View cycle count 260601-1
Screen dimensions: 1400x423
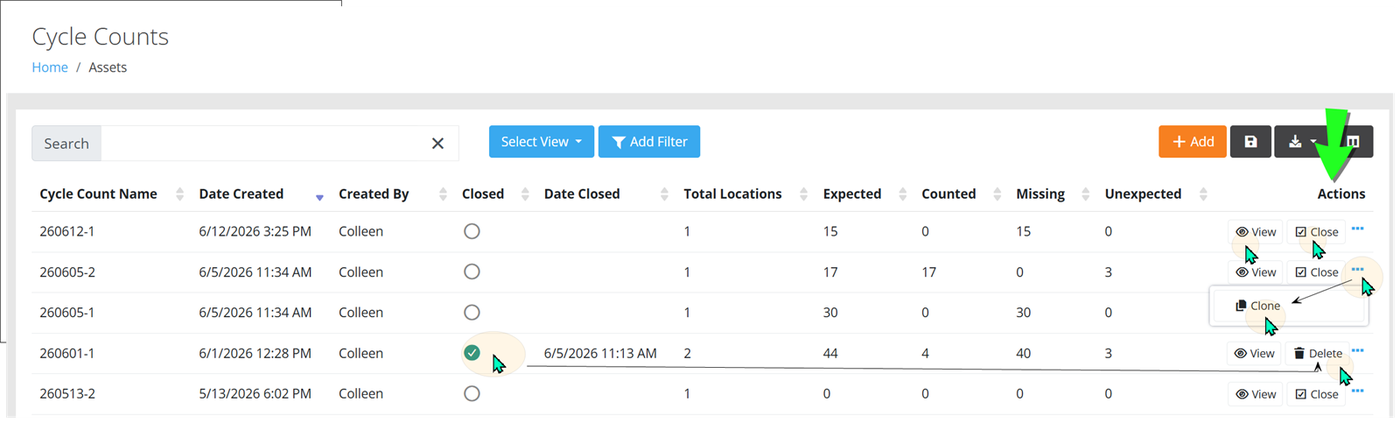click(1255, 353)
